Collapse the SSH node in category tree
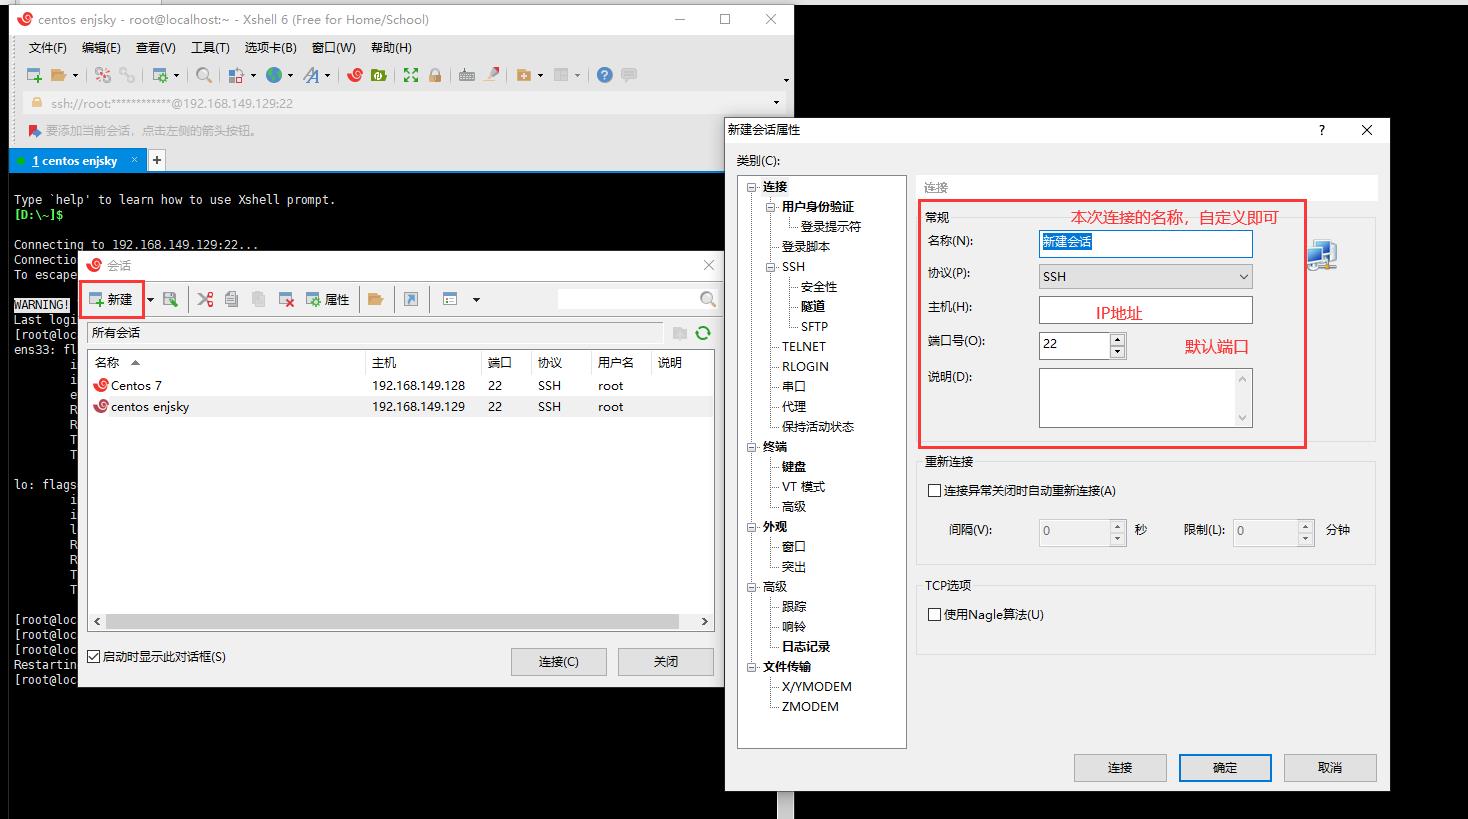 [772, 267]
